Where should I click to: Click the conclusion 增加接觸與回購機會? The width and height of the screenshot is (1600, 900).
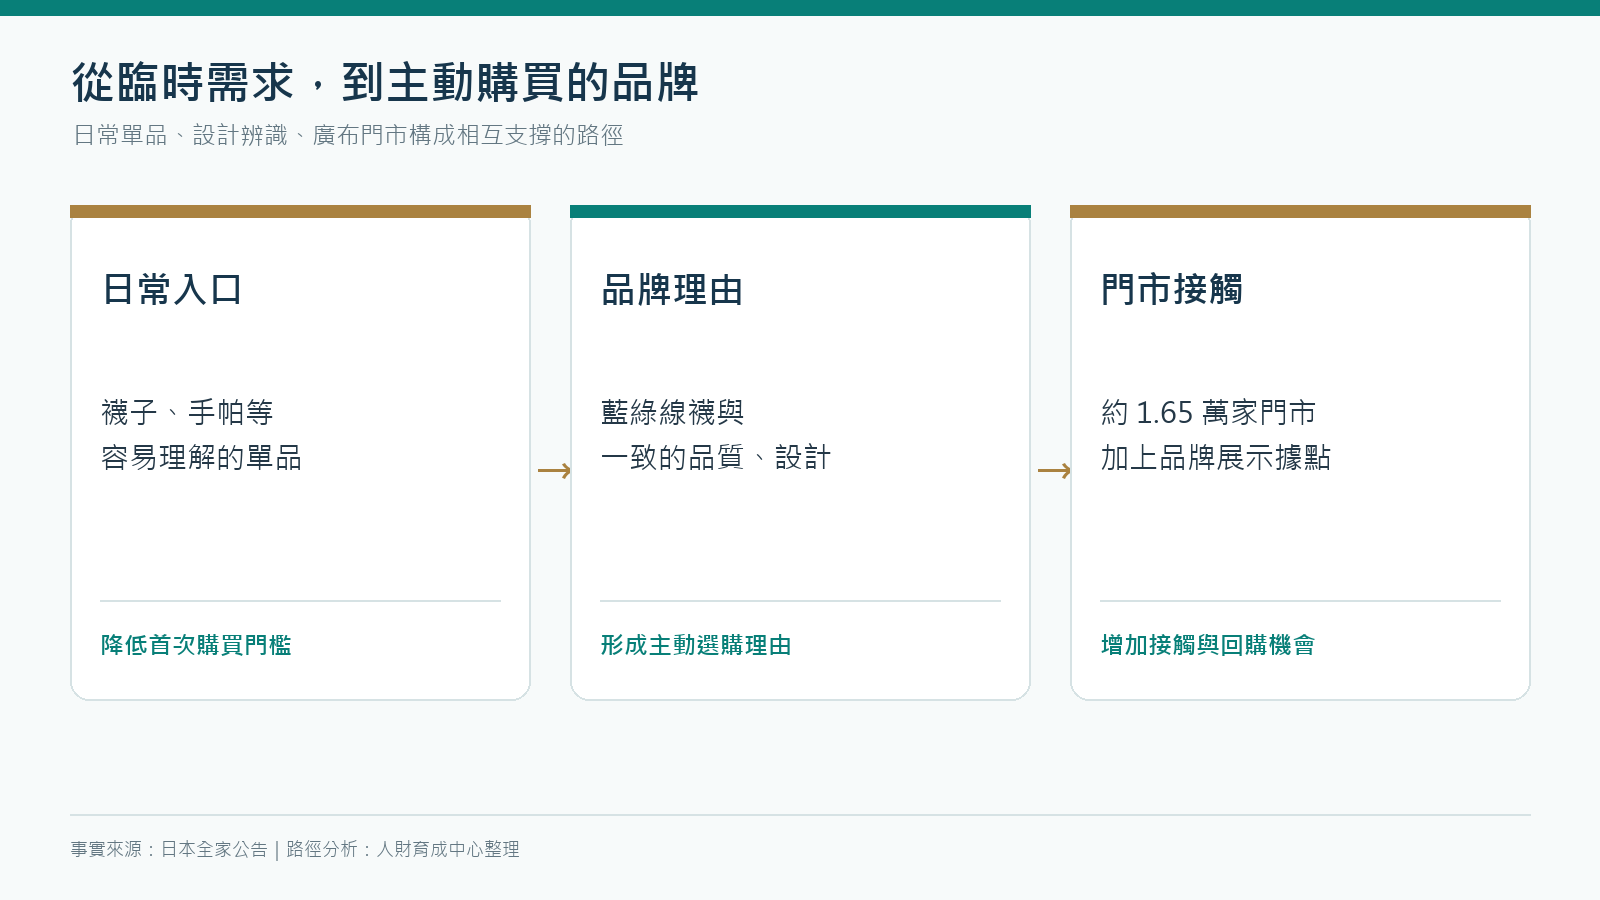(1208, 645)
